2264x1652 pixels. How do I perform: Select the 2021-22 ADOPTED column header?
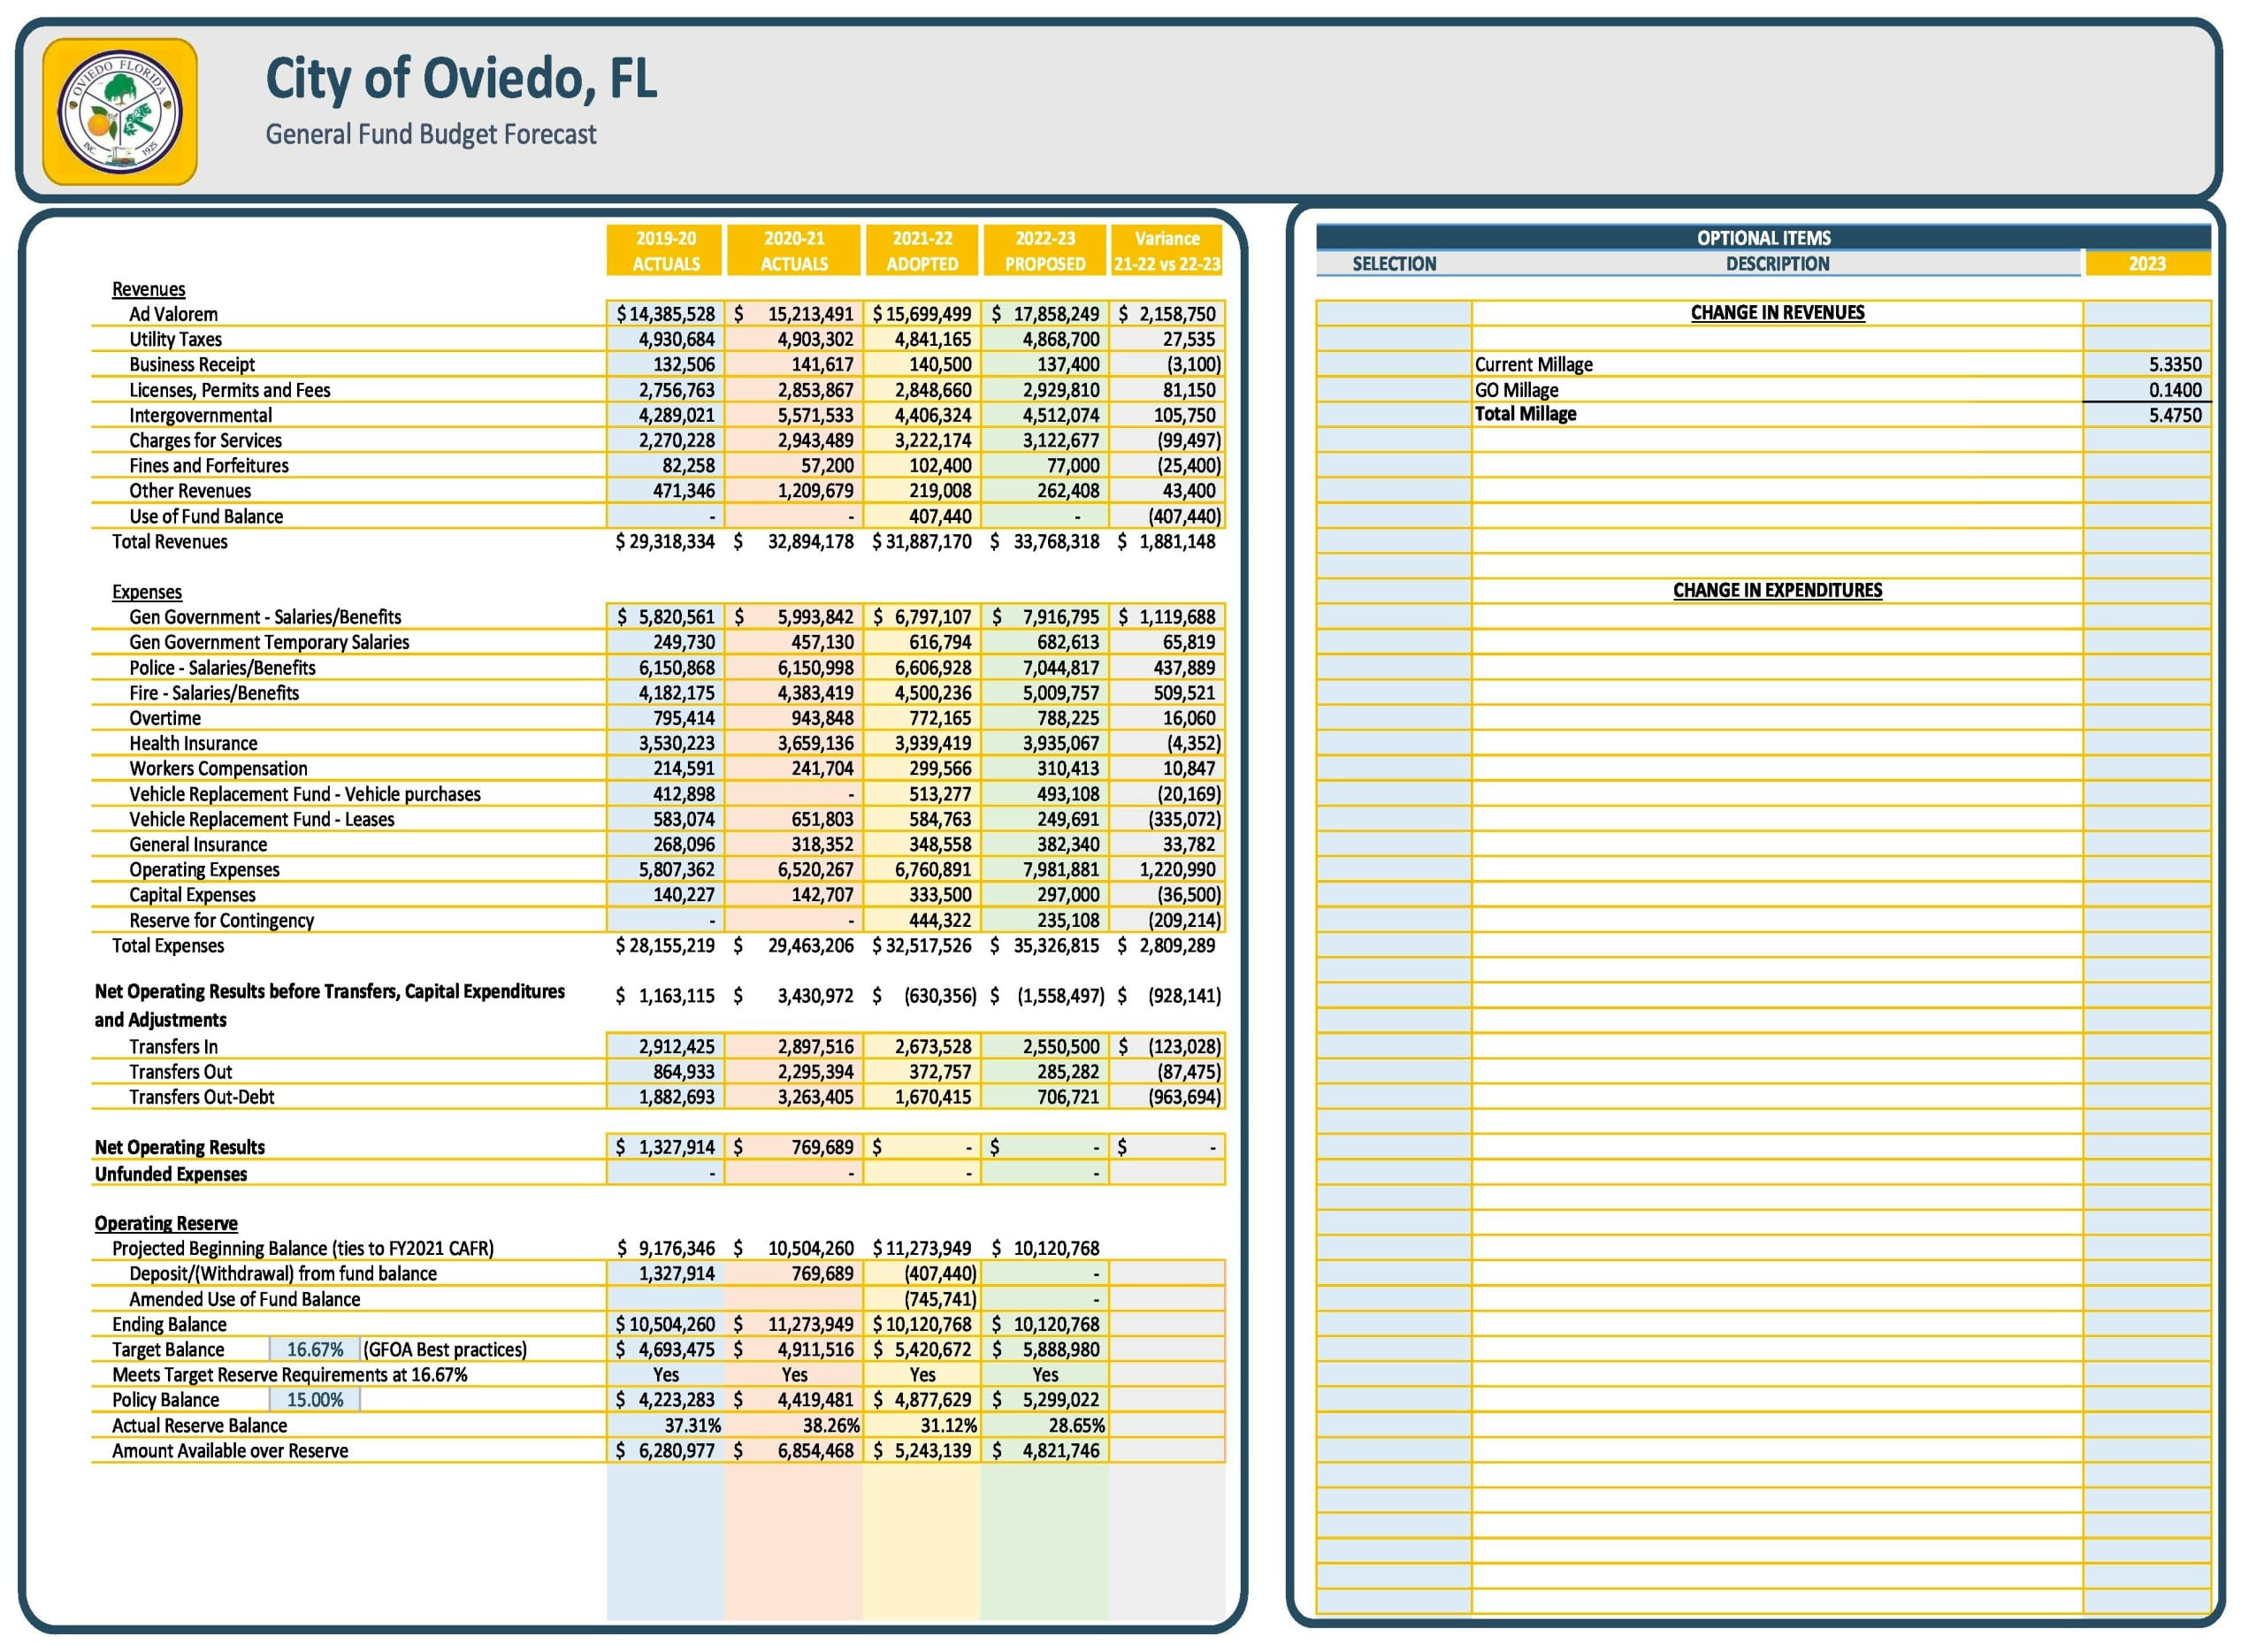pyautogui.click(x=923, y=250)
